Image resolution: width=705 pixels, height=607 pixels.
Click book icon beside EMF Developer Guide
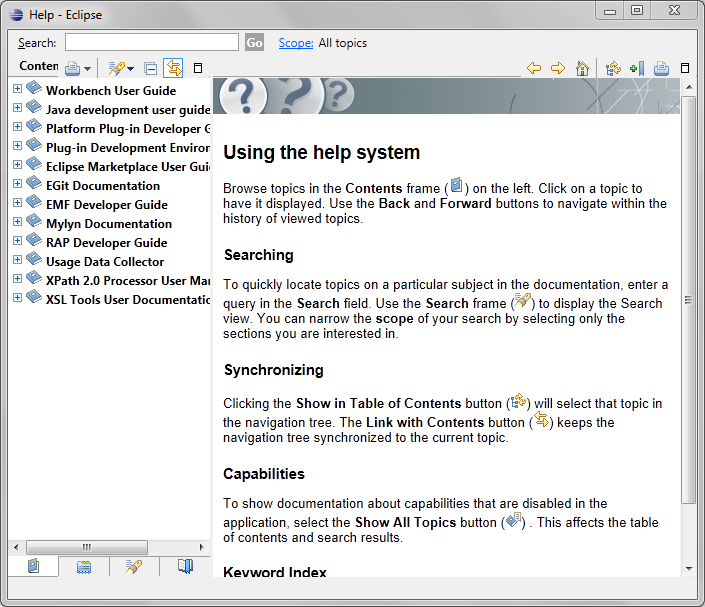34,201
